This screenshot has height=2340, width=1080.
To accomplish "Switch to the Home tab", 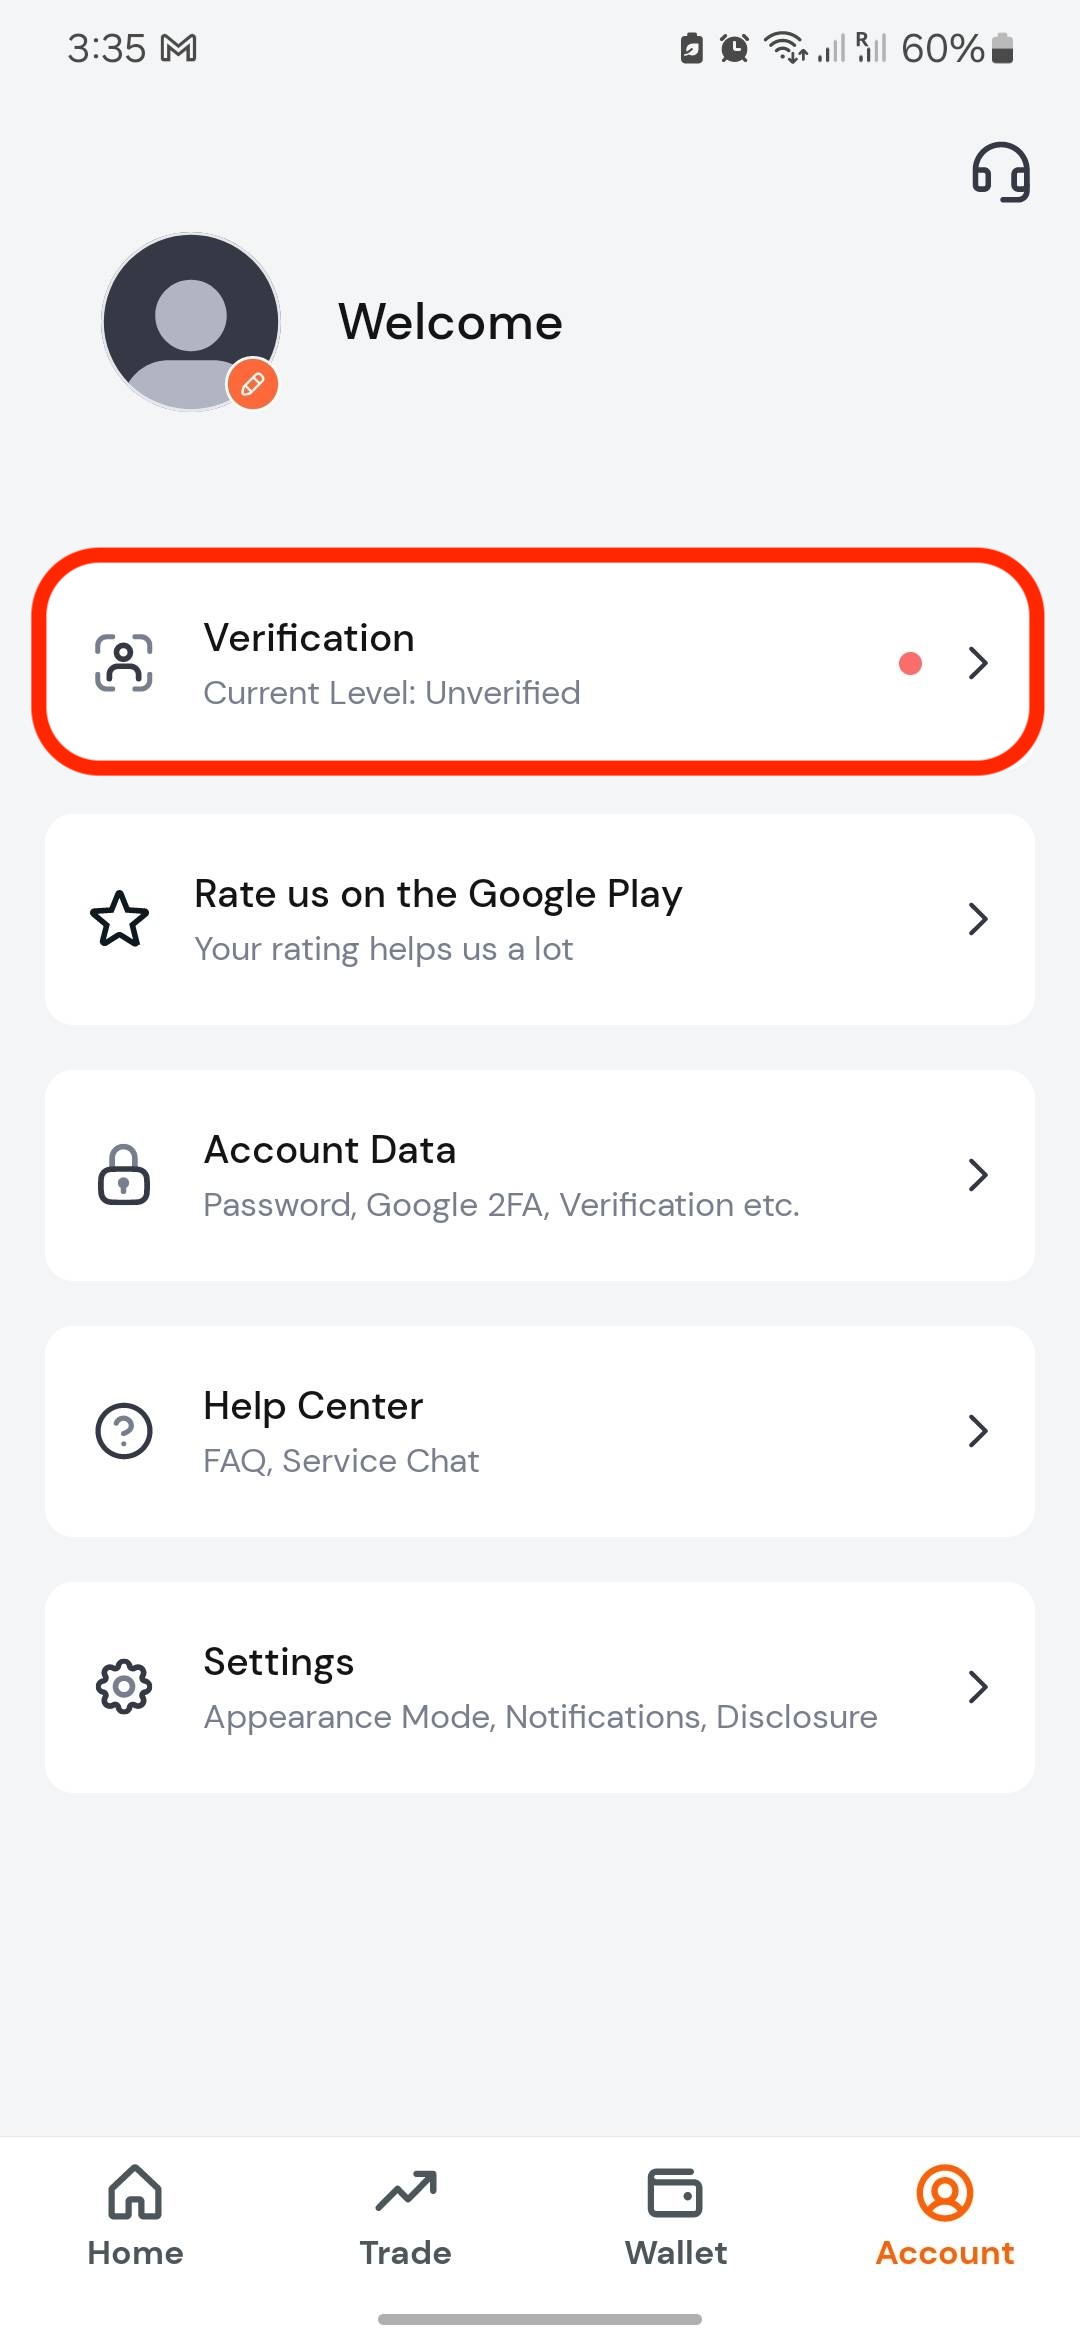I will point(135,2216).
